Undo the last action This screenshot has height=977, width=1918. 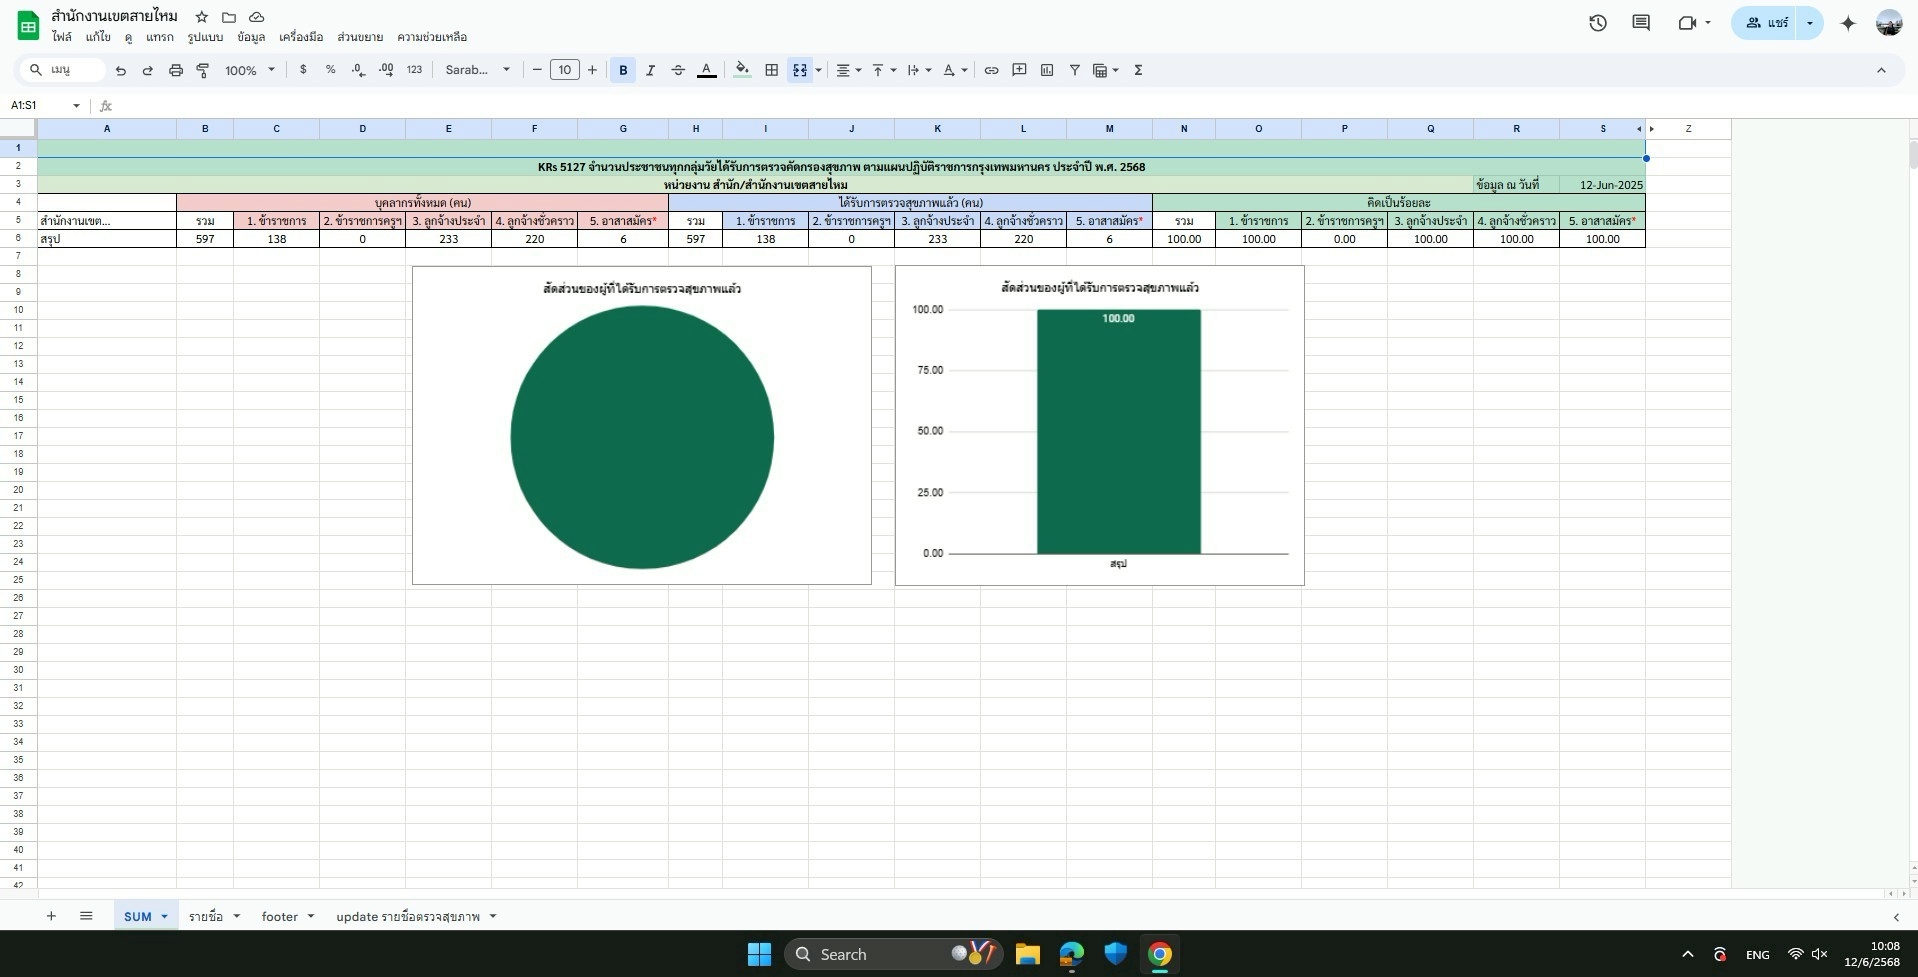(x=121, y=70)
